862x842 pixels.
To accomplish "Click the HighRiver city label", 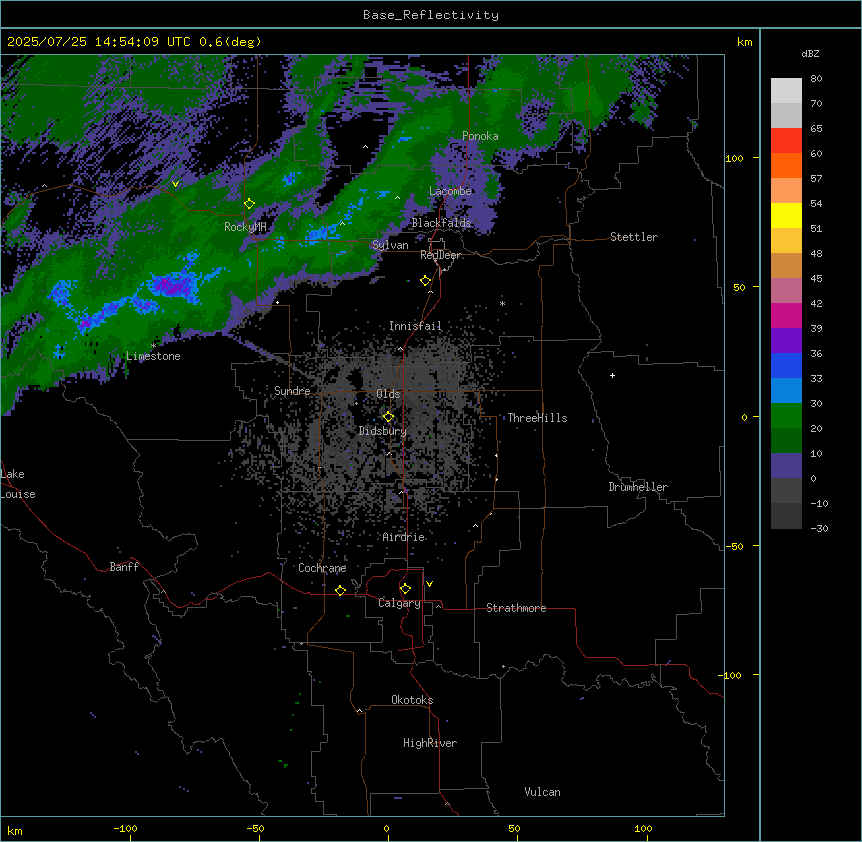I will pos(430,743).
